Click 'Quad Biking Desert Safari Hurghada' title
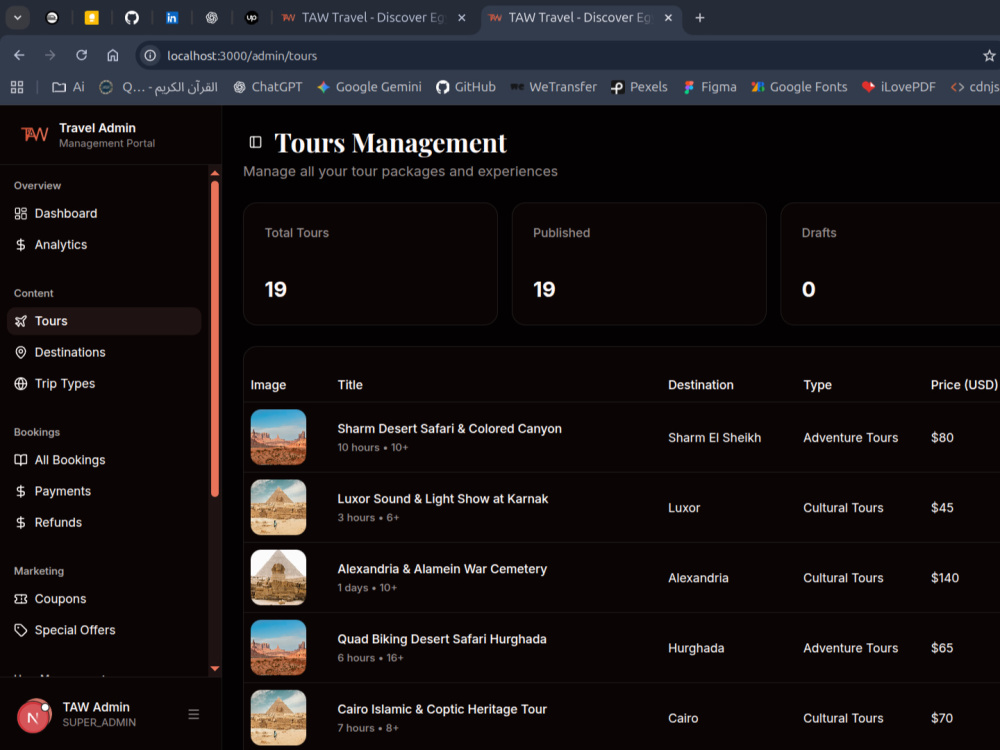Viewport: 1000px width, 750px height. pyautogui.click(x=442, y=639)
